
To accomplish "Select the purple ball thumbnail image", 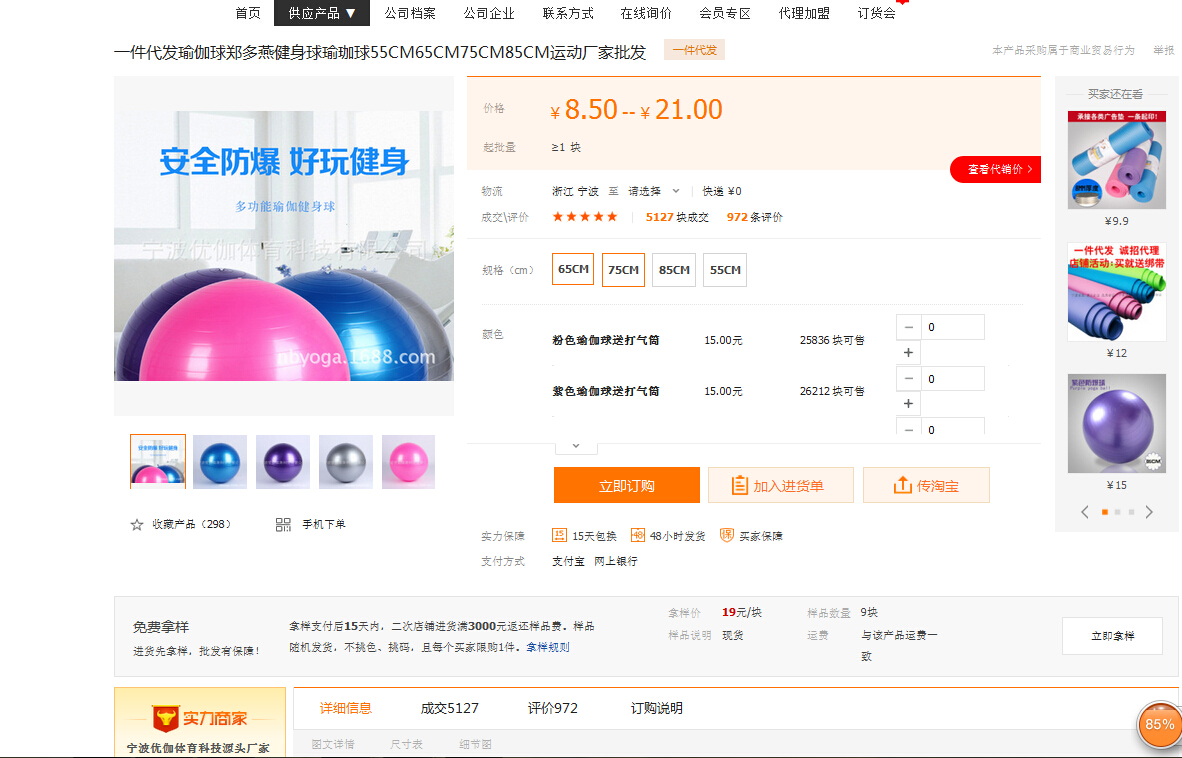I will click(284, 461).
